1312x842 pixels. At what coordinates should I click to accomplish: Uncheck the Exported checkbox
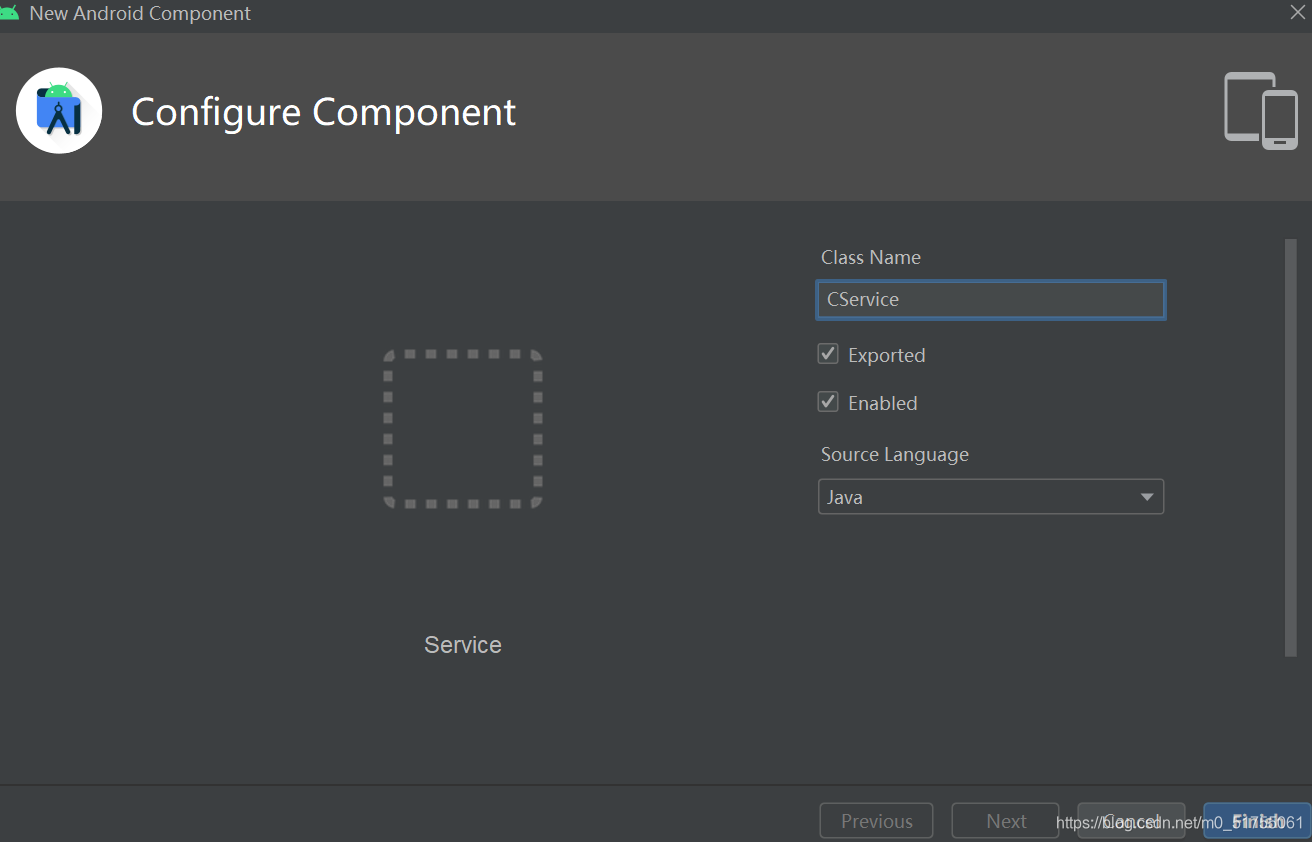(828, 354)
